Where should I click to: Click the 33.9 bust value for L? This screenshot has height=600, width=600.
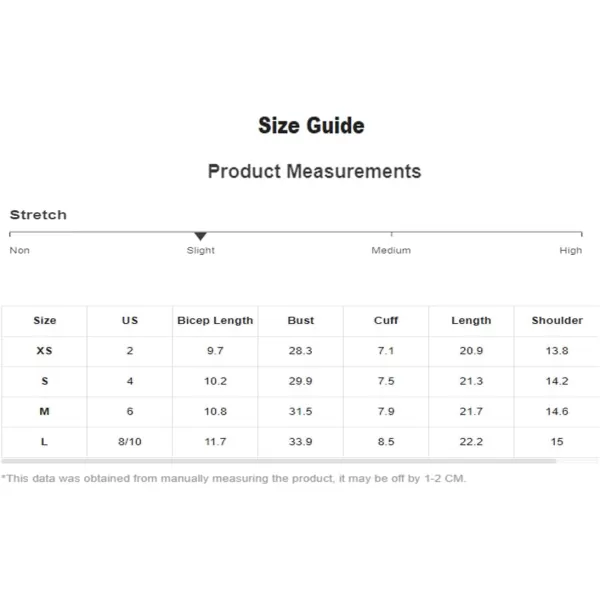(x=300, y=442)
